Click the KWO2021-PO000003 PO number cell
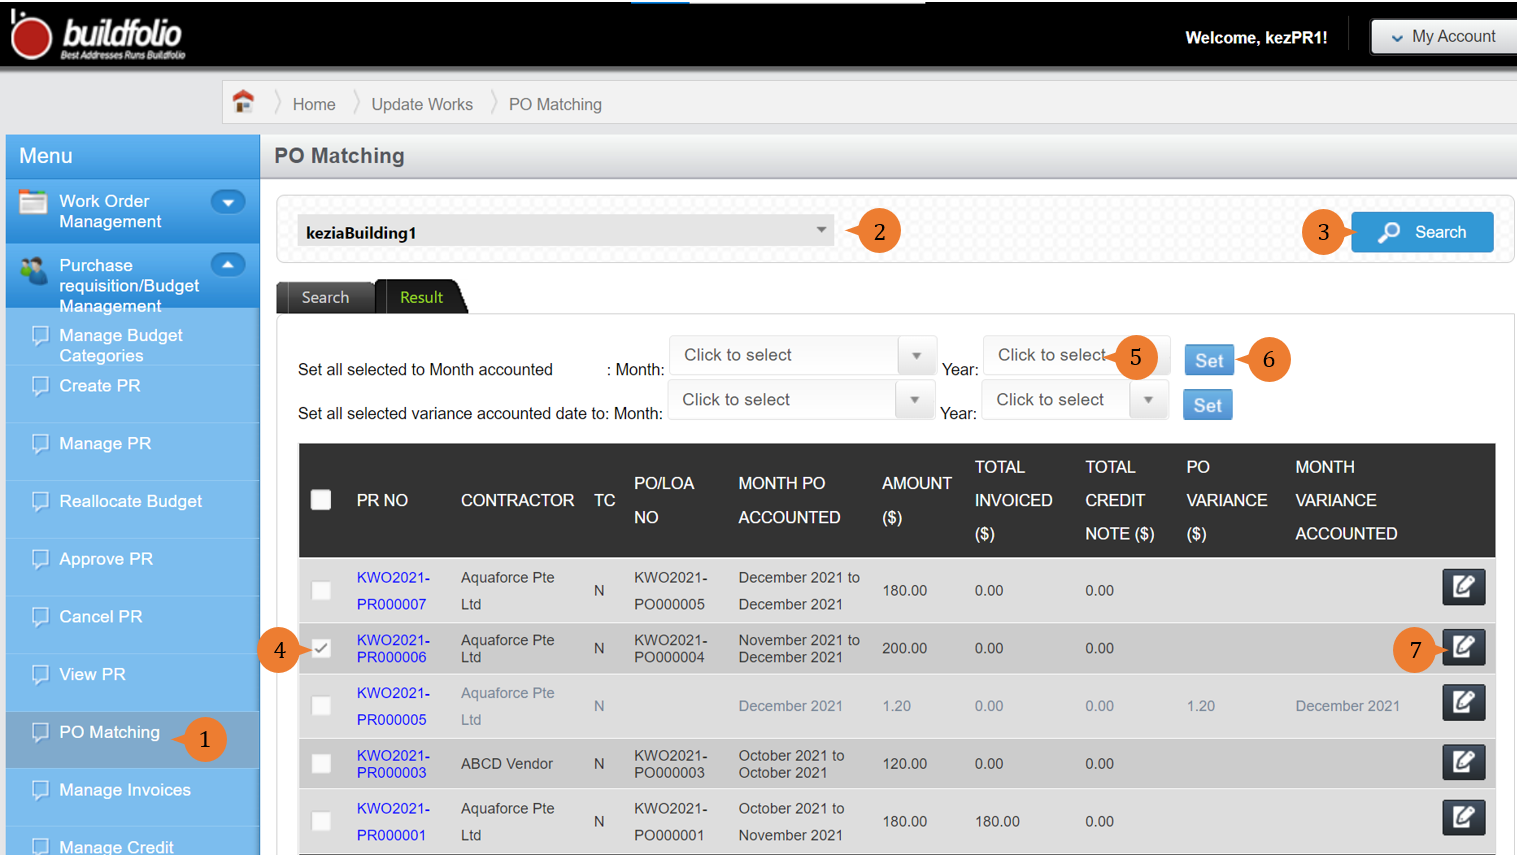The height and width of the screenshot is (867, 1517). [670, 764]
